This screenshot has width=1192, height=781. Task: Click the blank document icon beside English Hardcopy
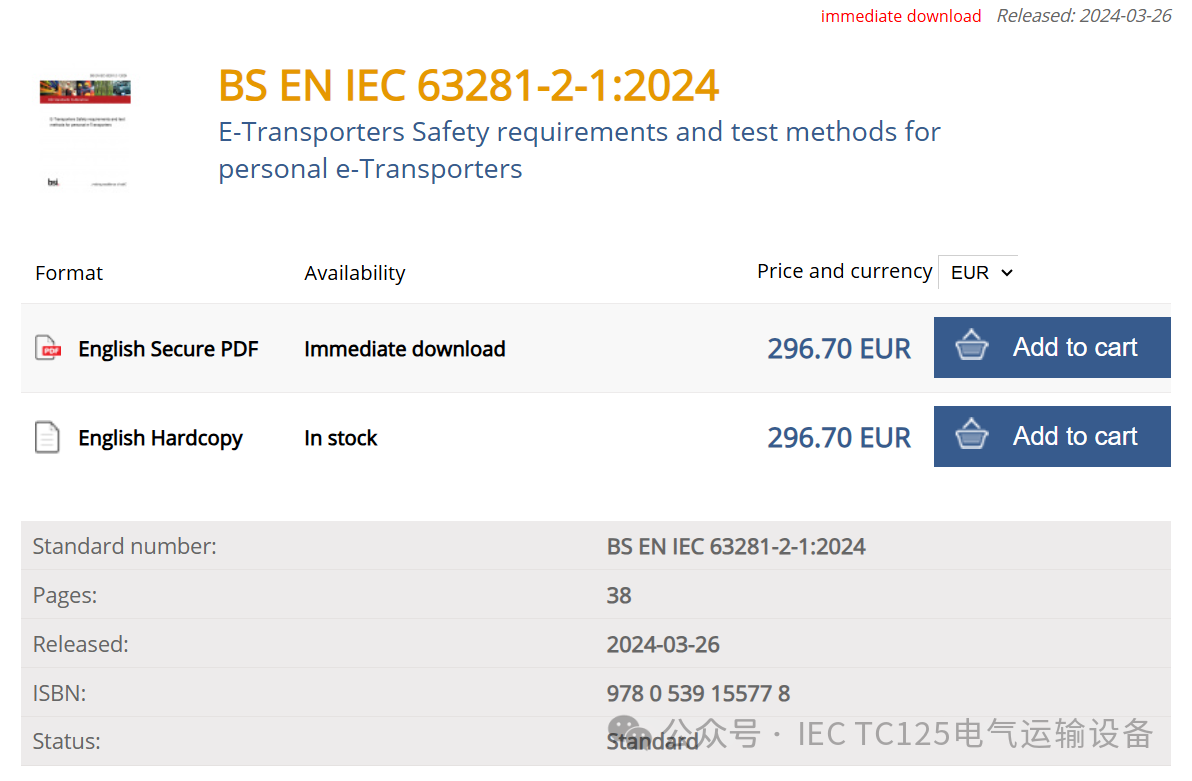click(47, 437)
